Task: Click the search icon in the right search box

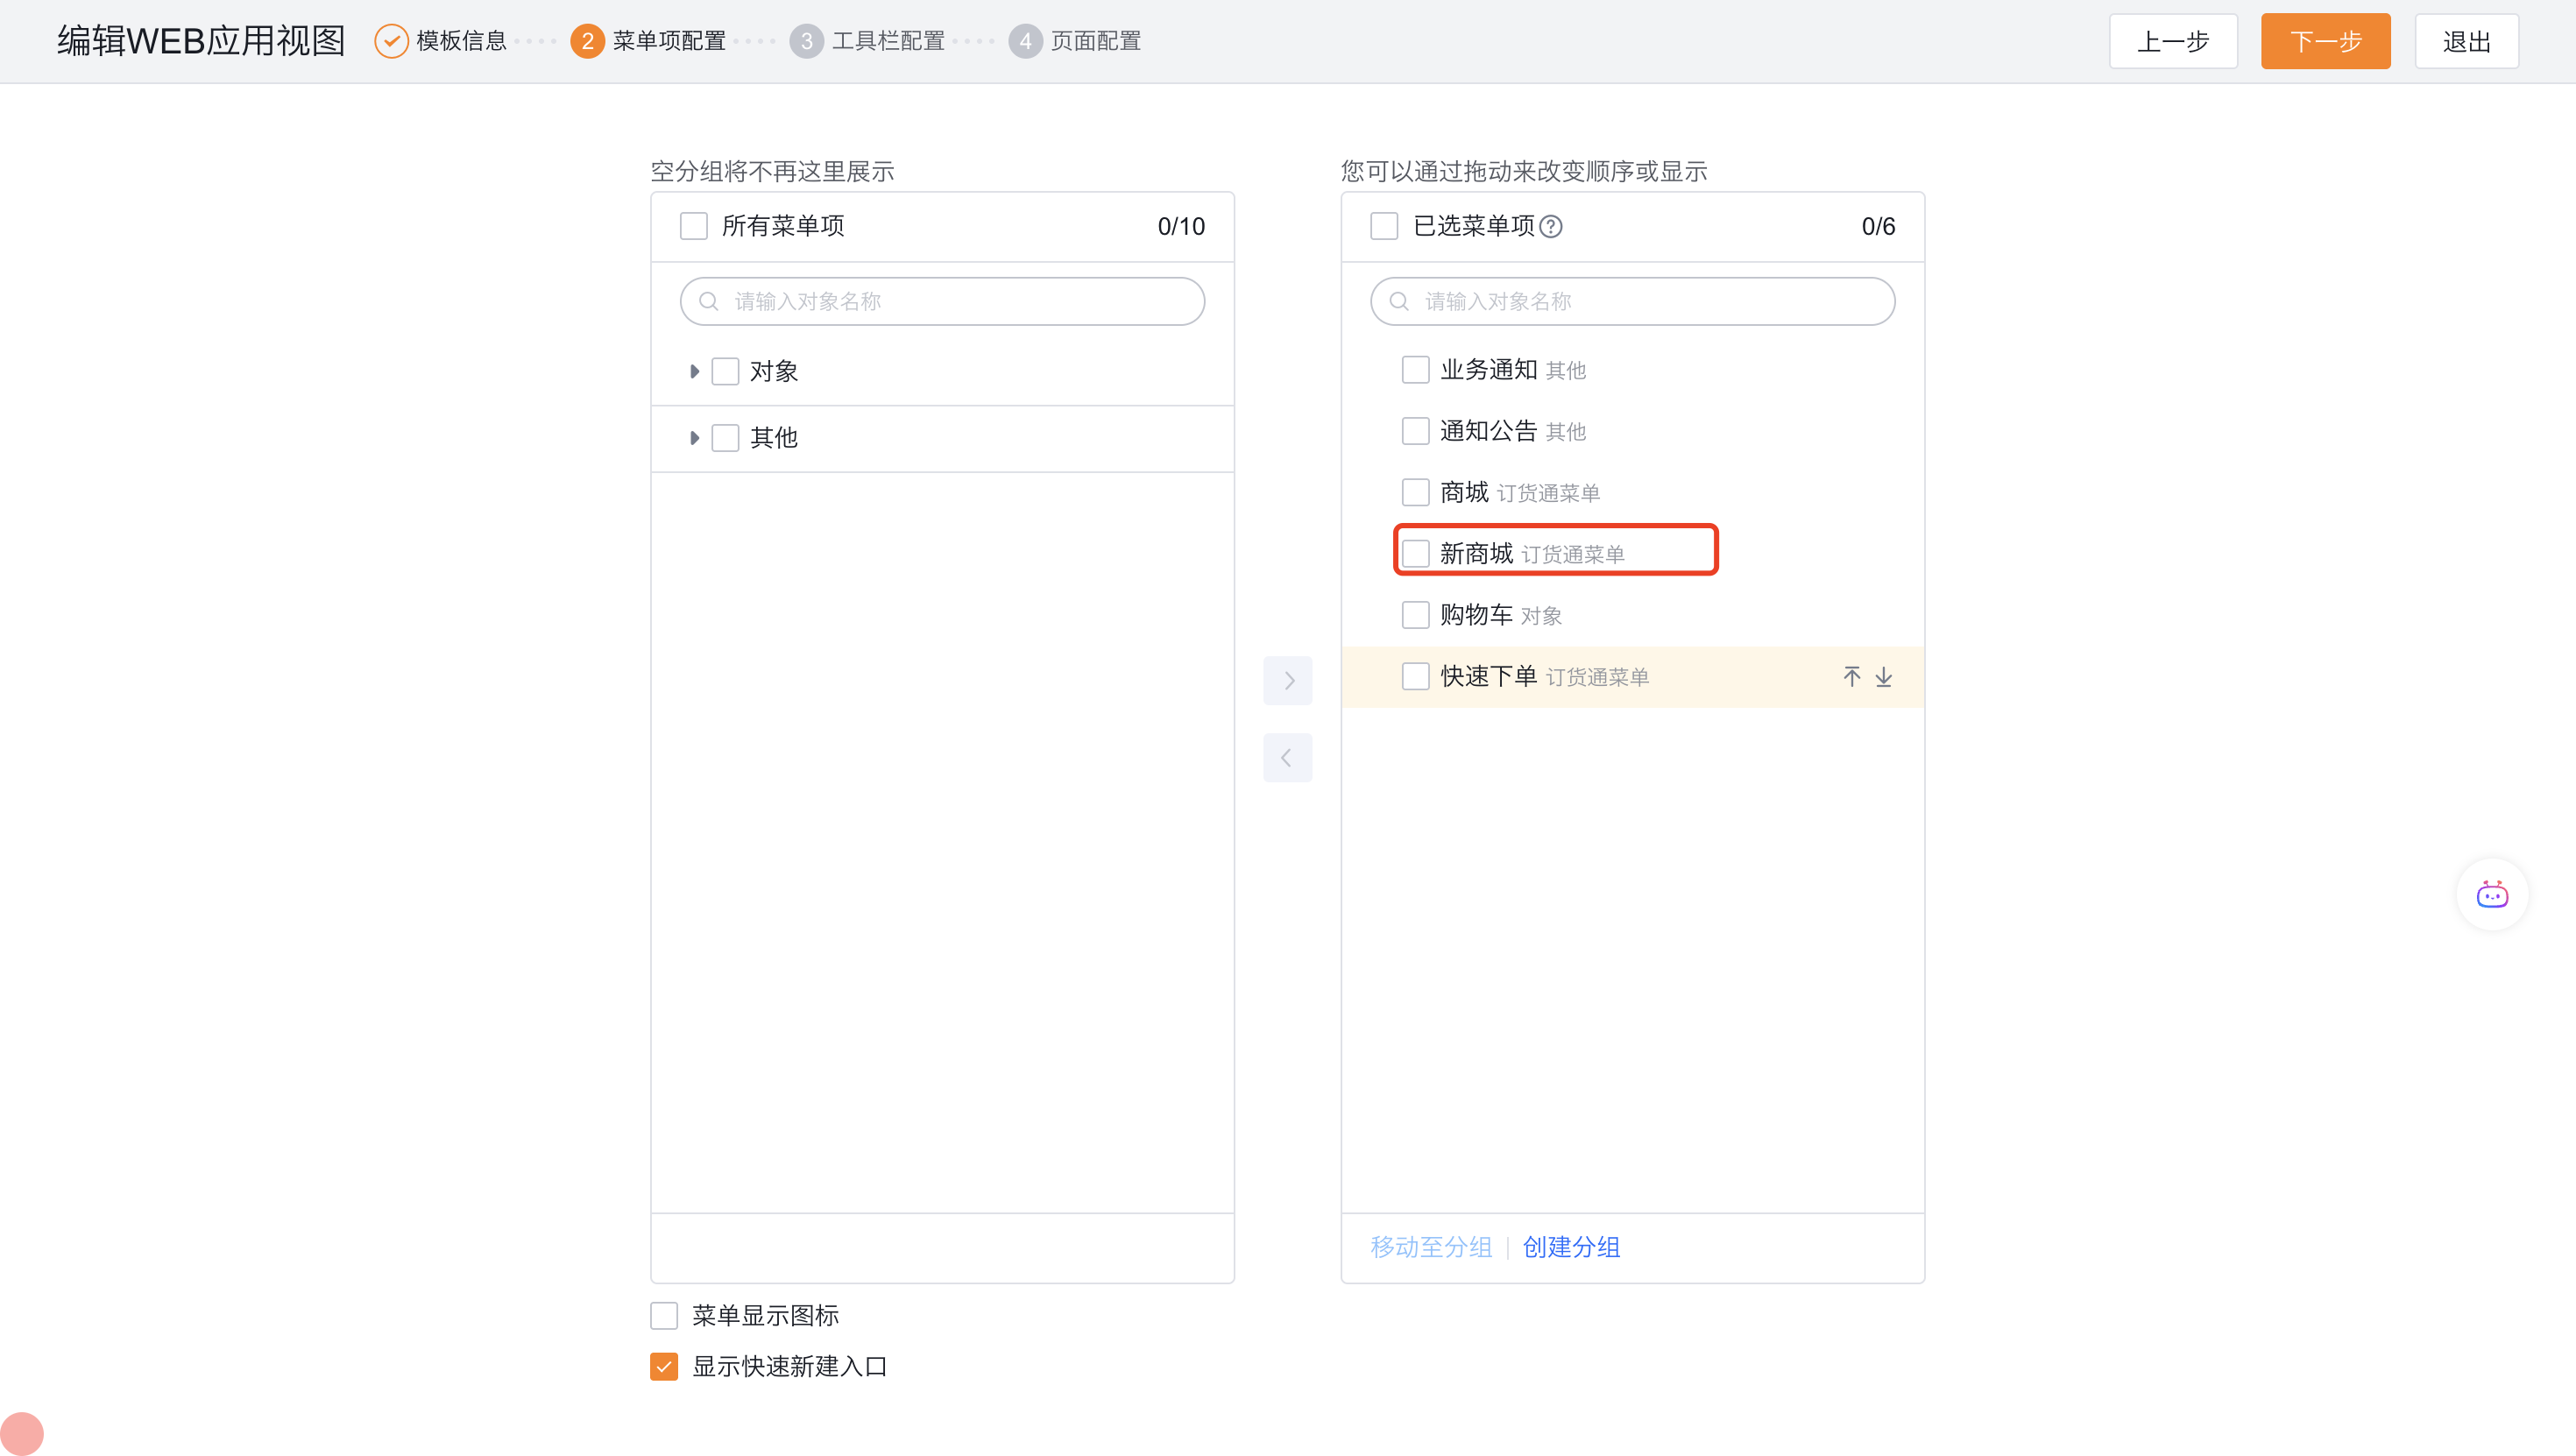Action: coord(1399,302)
